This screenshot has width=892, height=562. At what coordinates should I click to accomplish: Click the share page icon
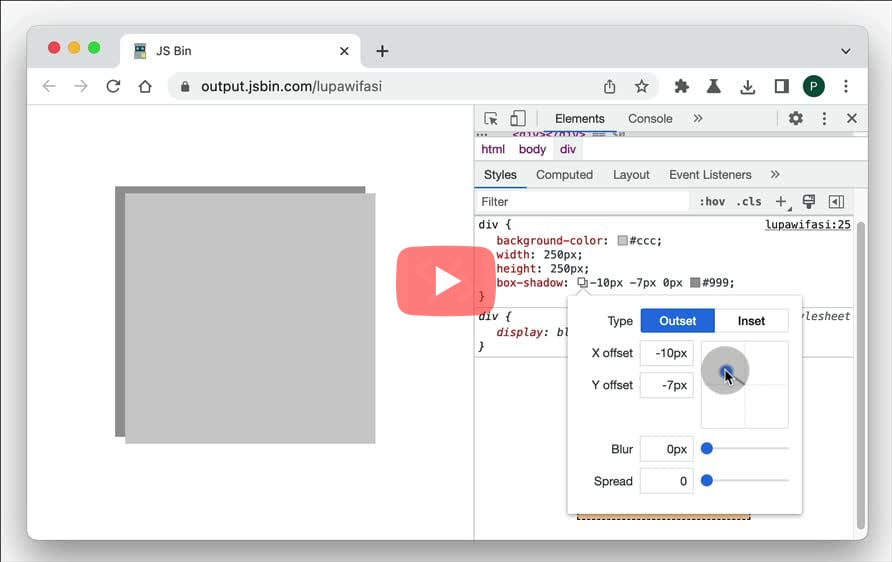point(609,86)
